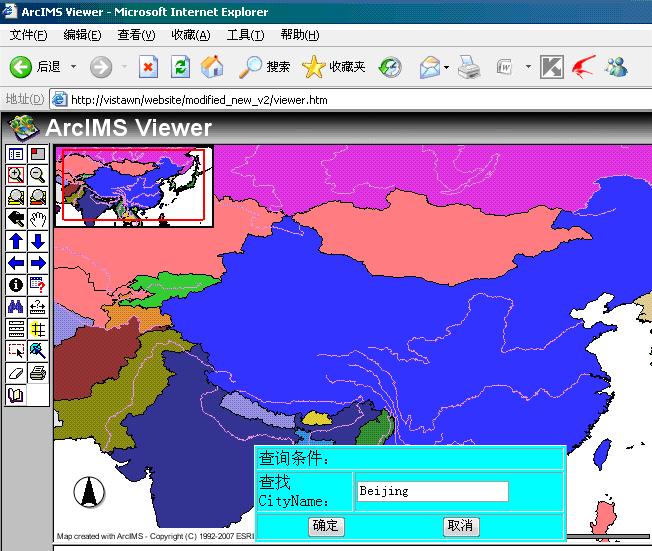The height and width of the screenshot is (551, 652).
Task: Expand the Mail button dropdown arrow
Action: coord(447,67)
